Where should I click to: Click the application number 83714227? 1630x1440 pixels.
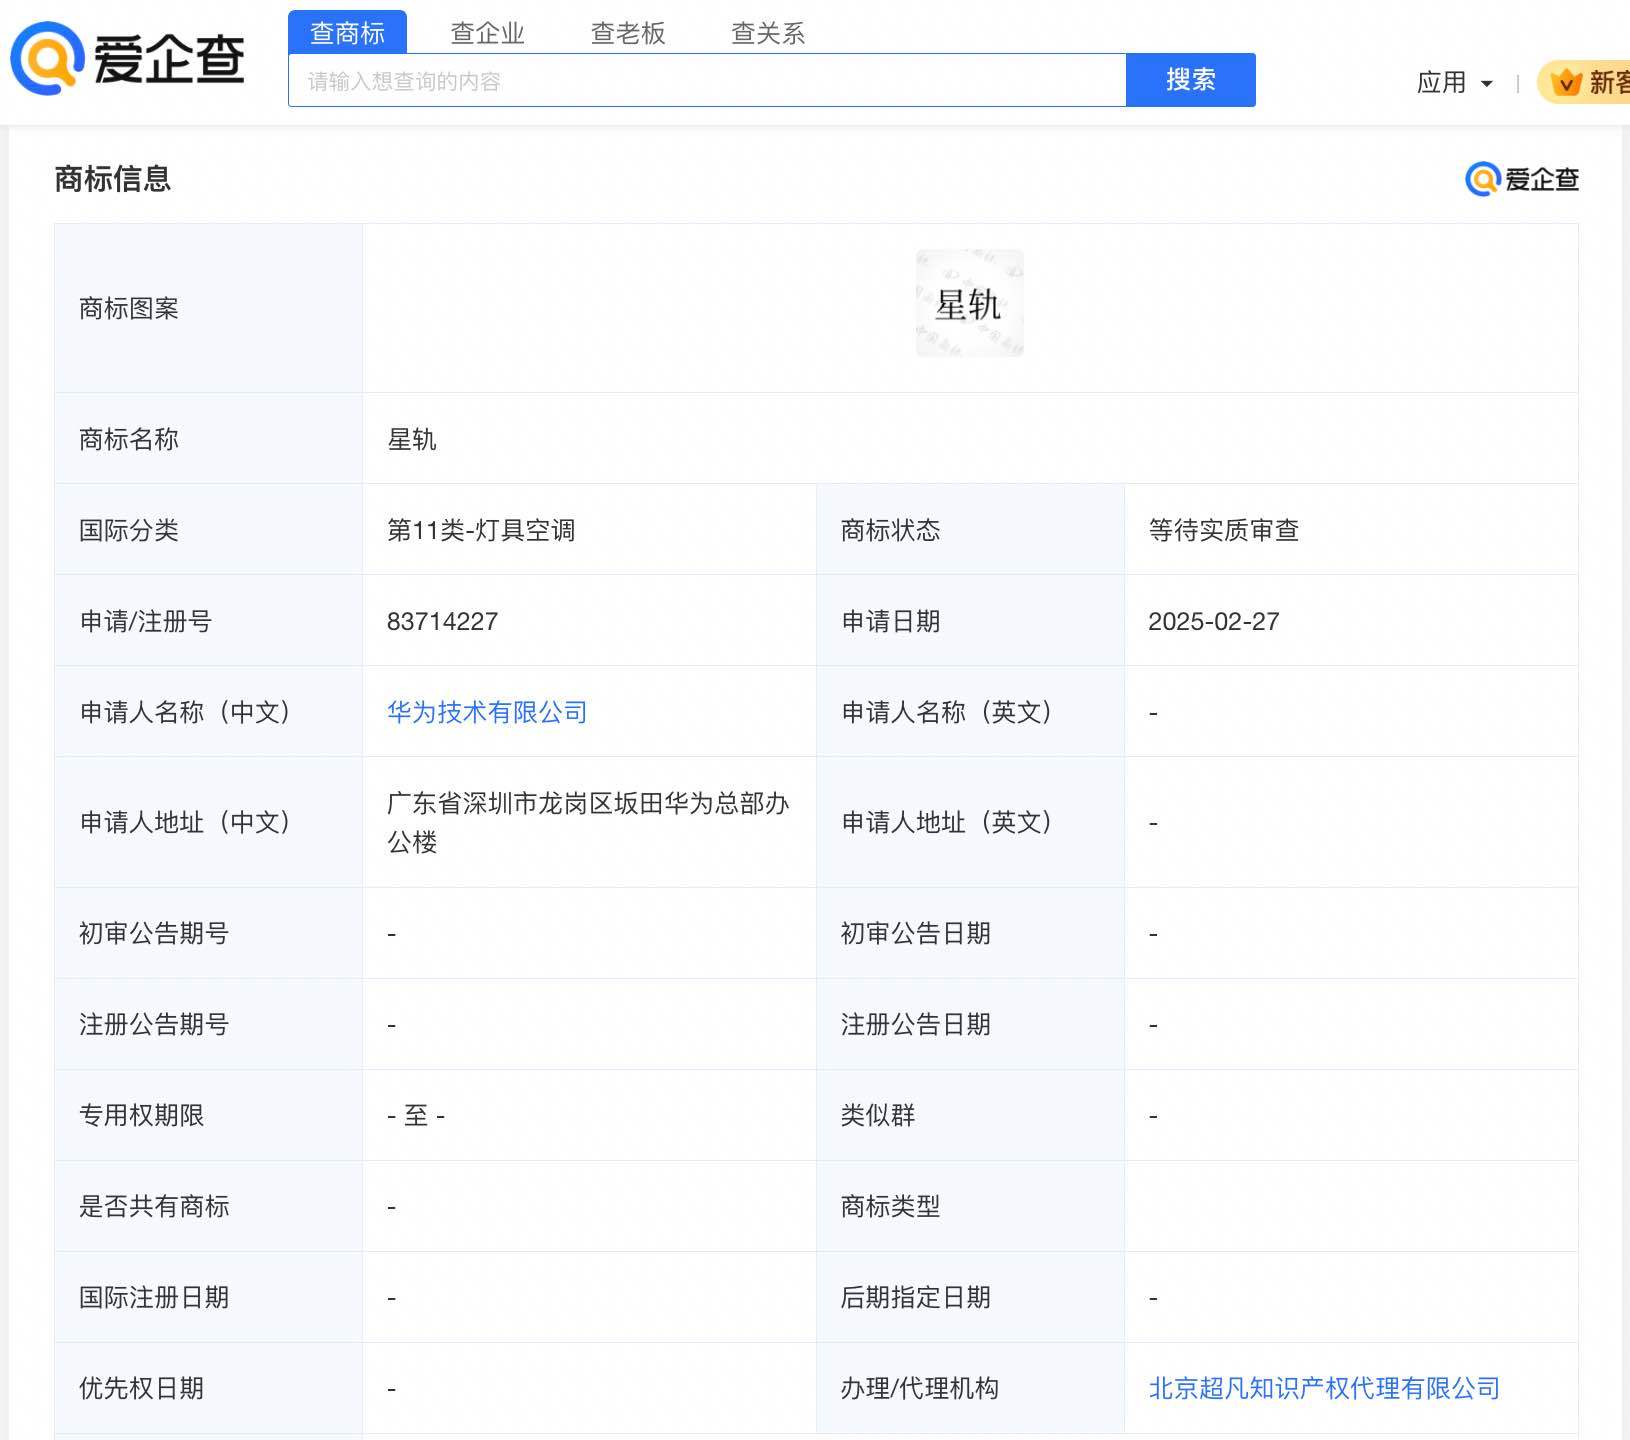click(x=442, y=621)
